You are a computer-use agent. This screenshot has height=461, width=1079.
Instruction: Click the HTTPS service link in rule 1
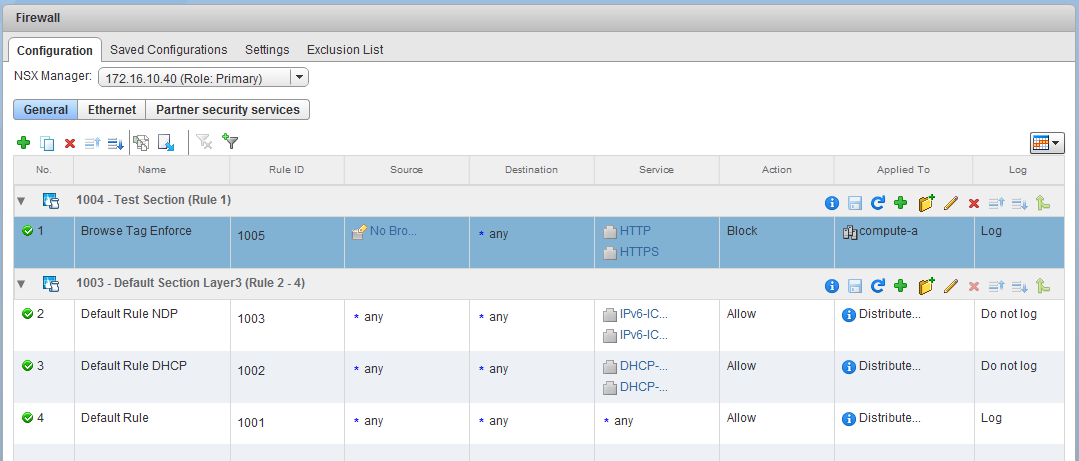[x=639, y=252]
